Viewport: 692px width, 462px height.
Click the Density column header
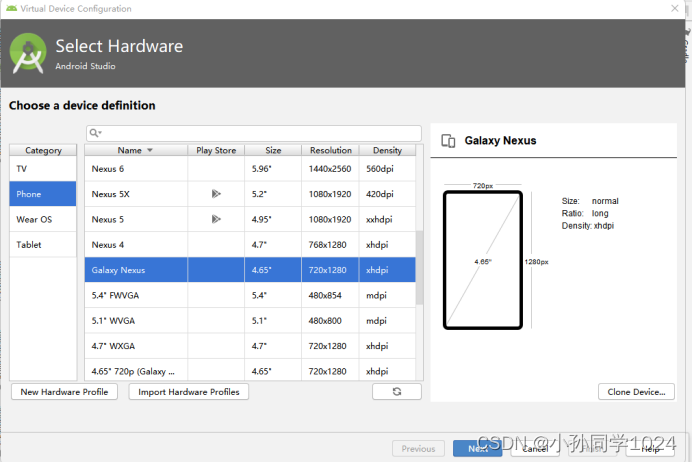click(x=387, y=150)
